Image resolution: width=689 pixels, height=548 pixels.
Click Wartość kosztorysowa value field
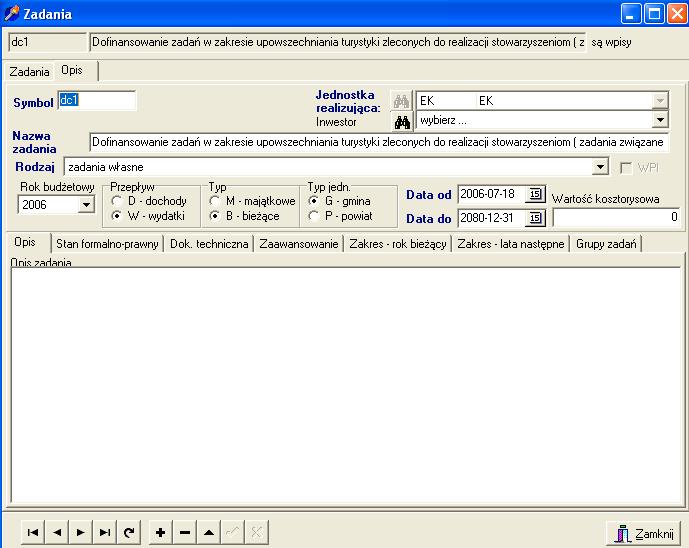pos(616,217)
